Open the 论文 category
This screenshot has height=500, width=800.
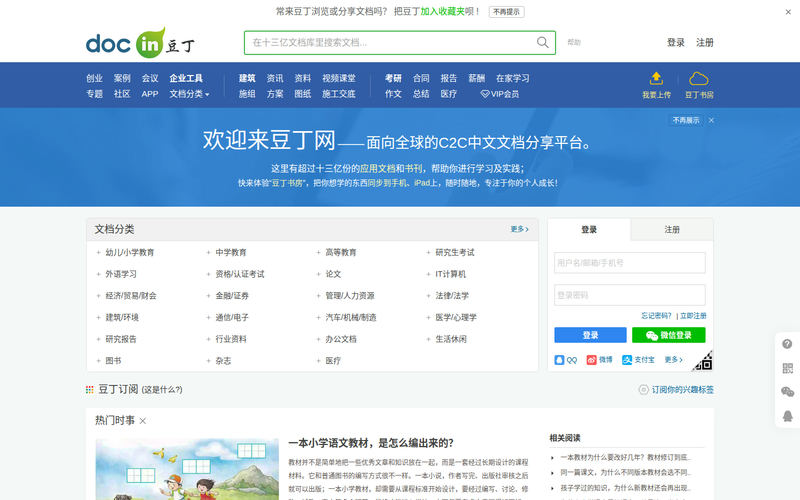point(333,274)
